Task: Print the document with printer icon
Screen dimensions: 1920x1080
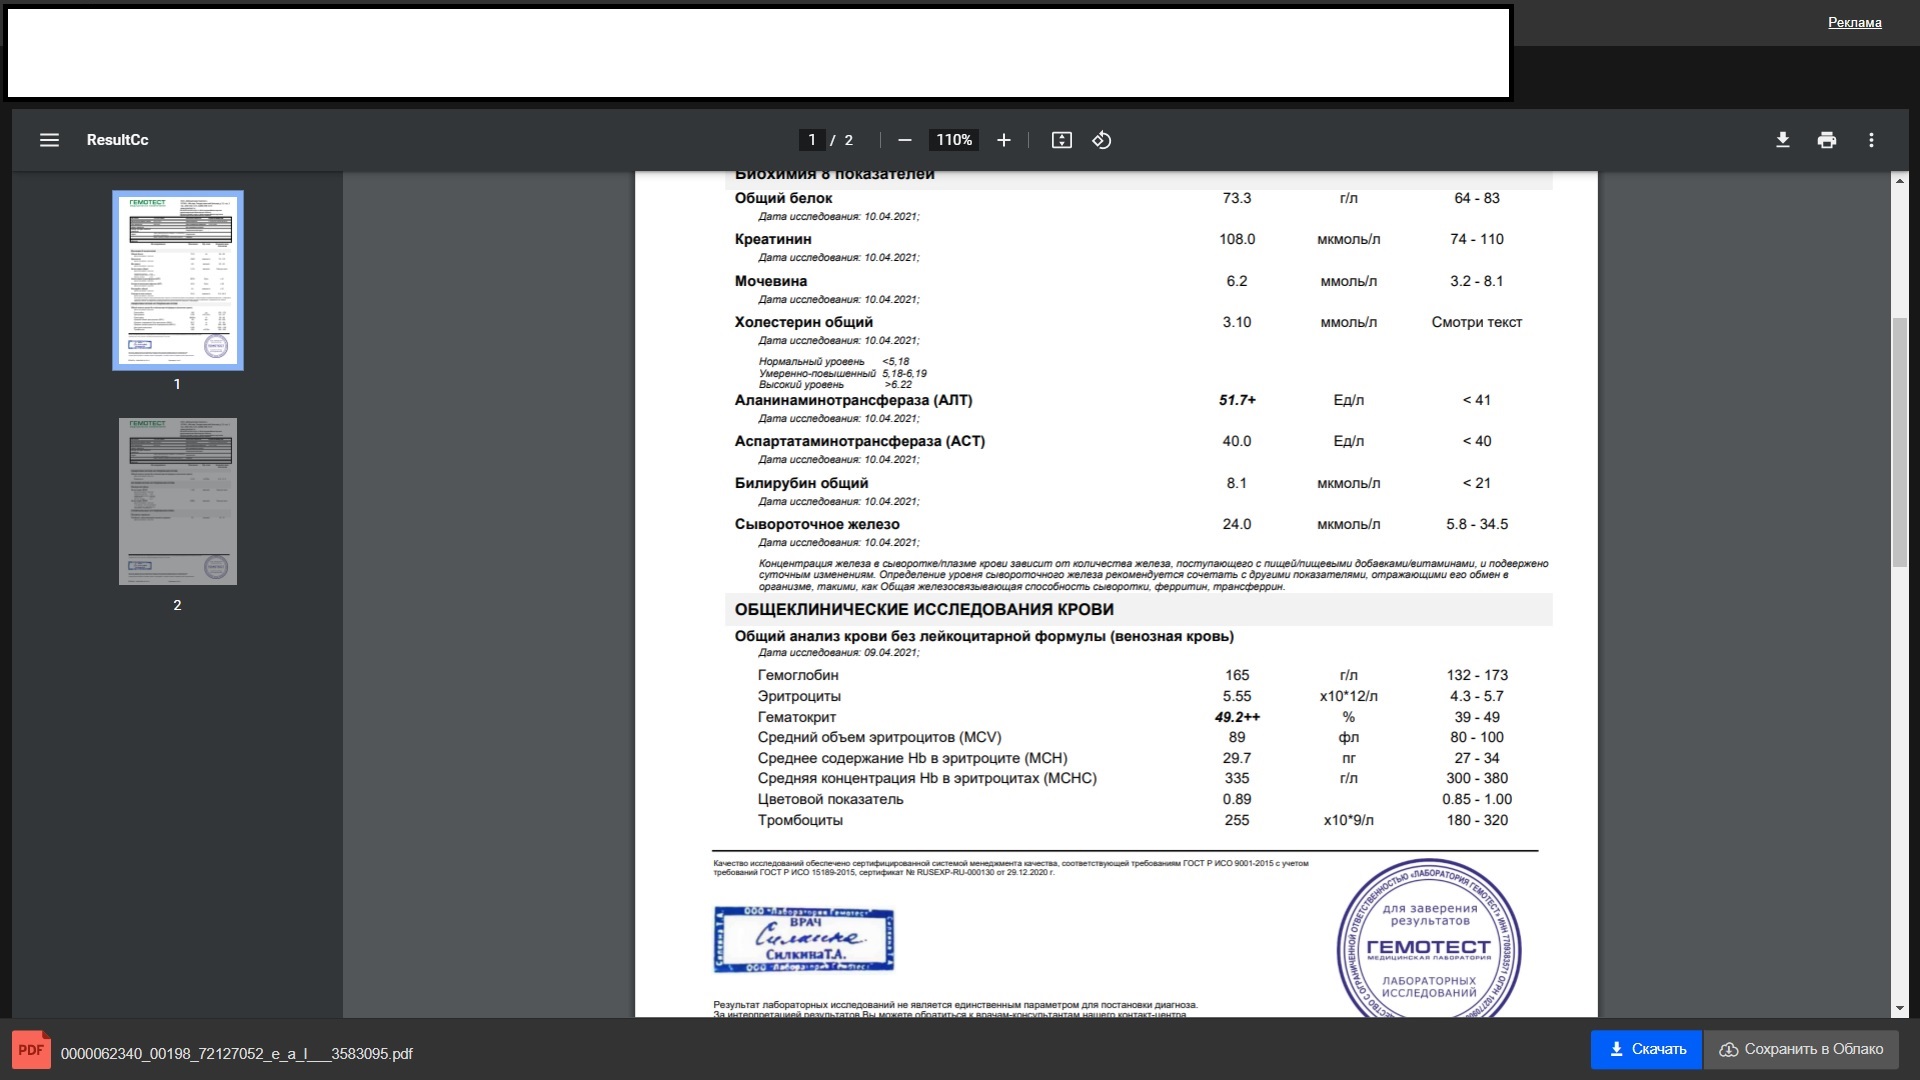Action: [1827, 140]
